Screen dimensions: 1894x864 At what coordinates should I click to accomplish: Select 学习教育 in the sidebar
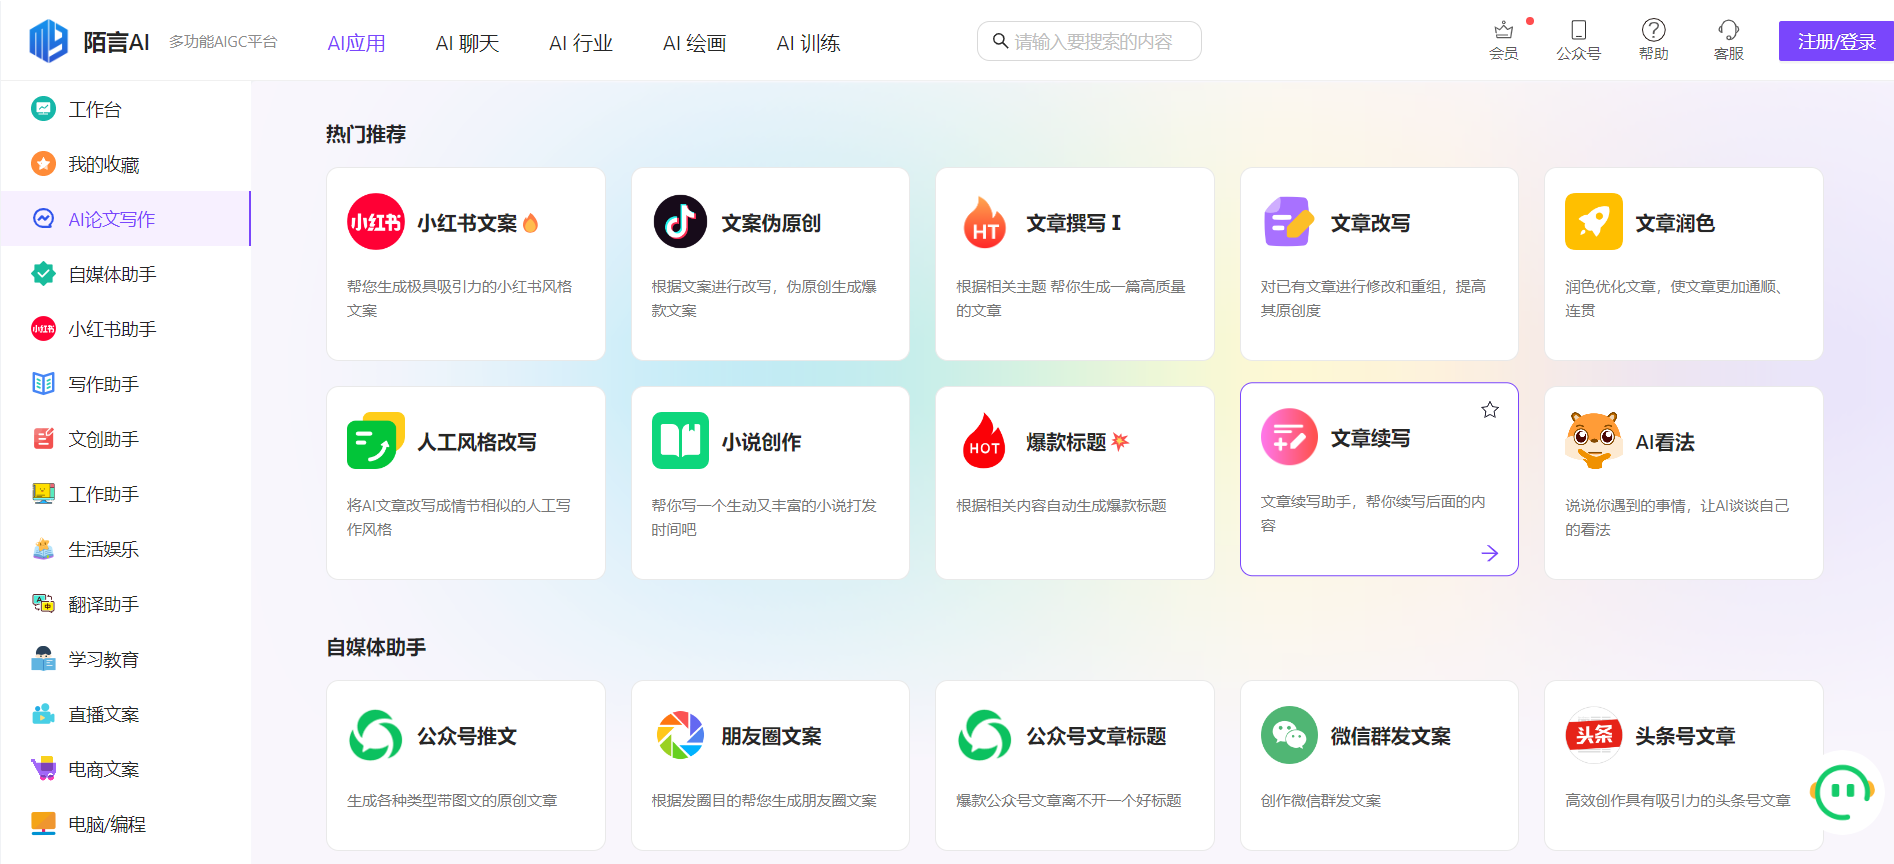125,659
